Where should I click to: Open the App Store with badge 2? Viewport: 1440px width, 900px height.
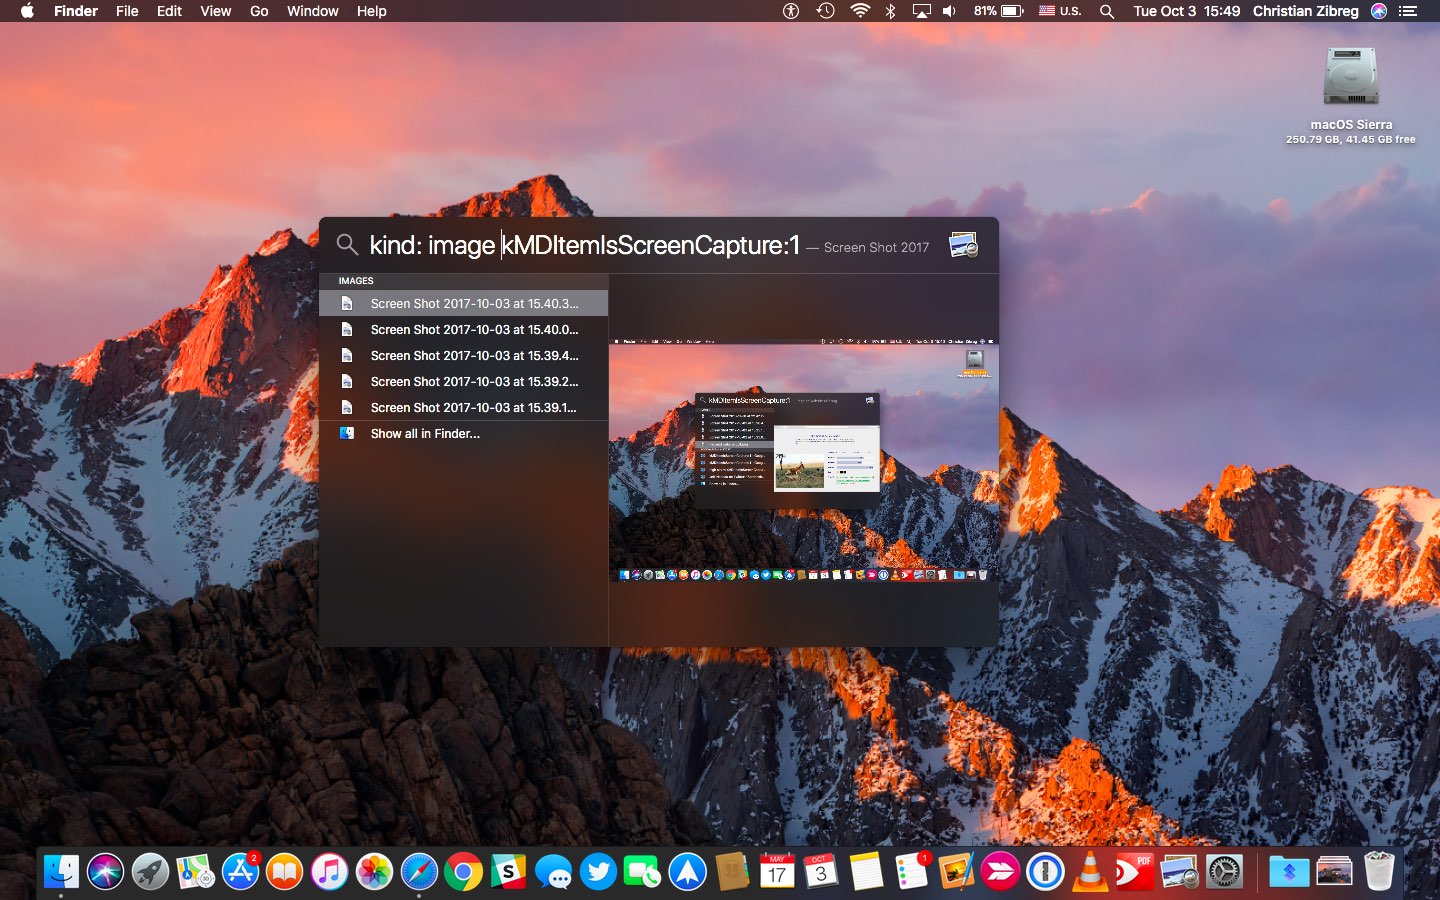[x=240, y=872]
